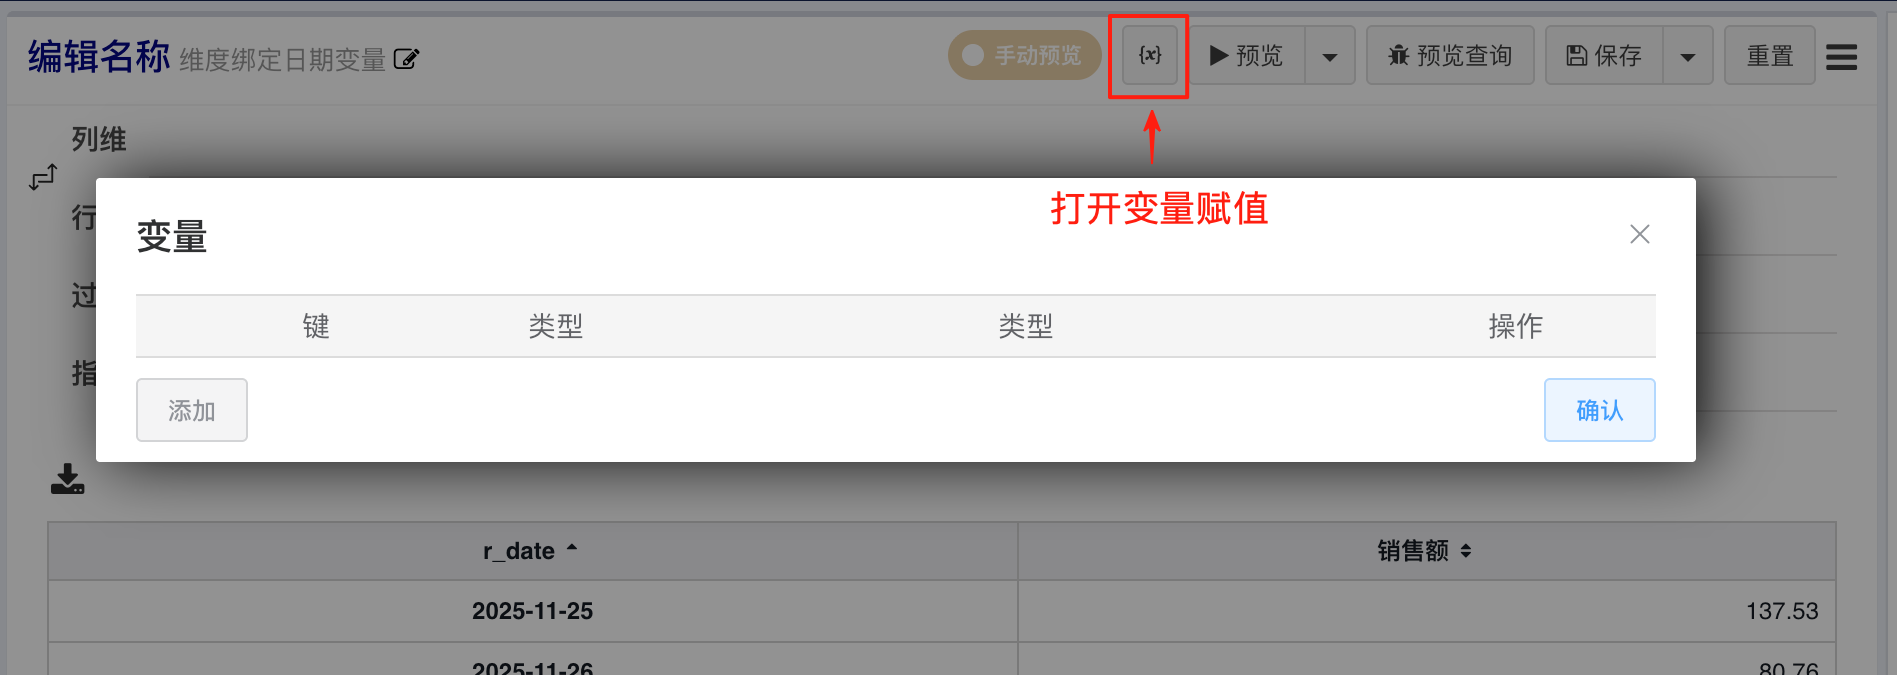Click the 键 column header
Viewport: 1898px width, 676px height.
(316, 326)
